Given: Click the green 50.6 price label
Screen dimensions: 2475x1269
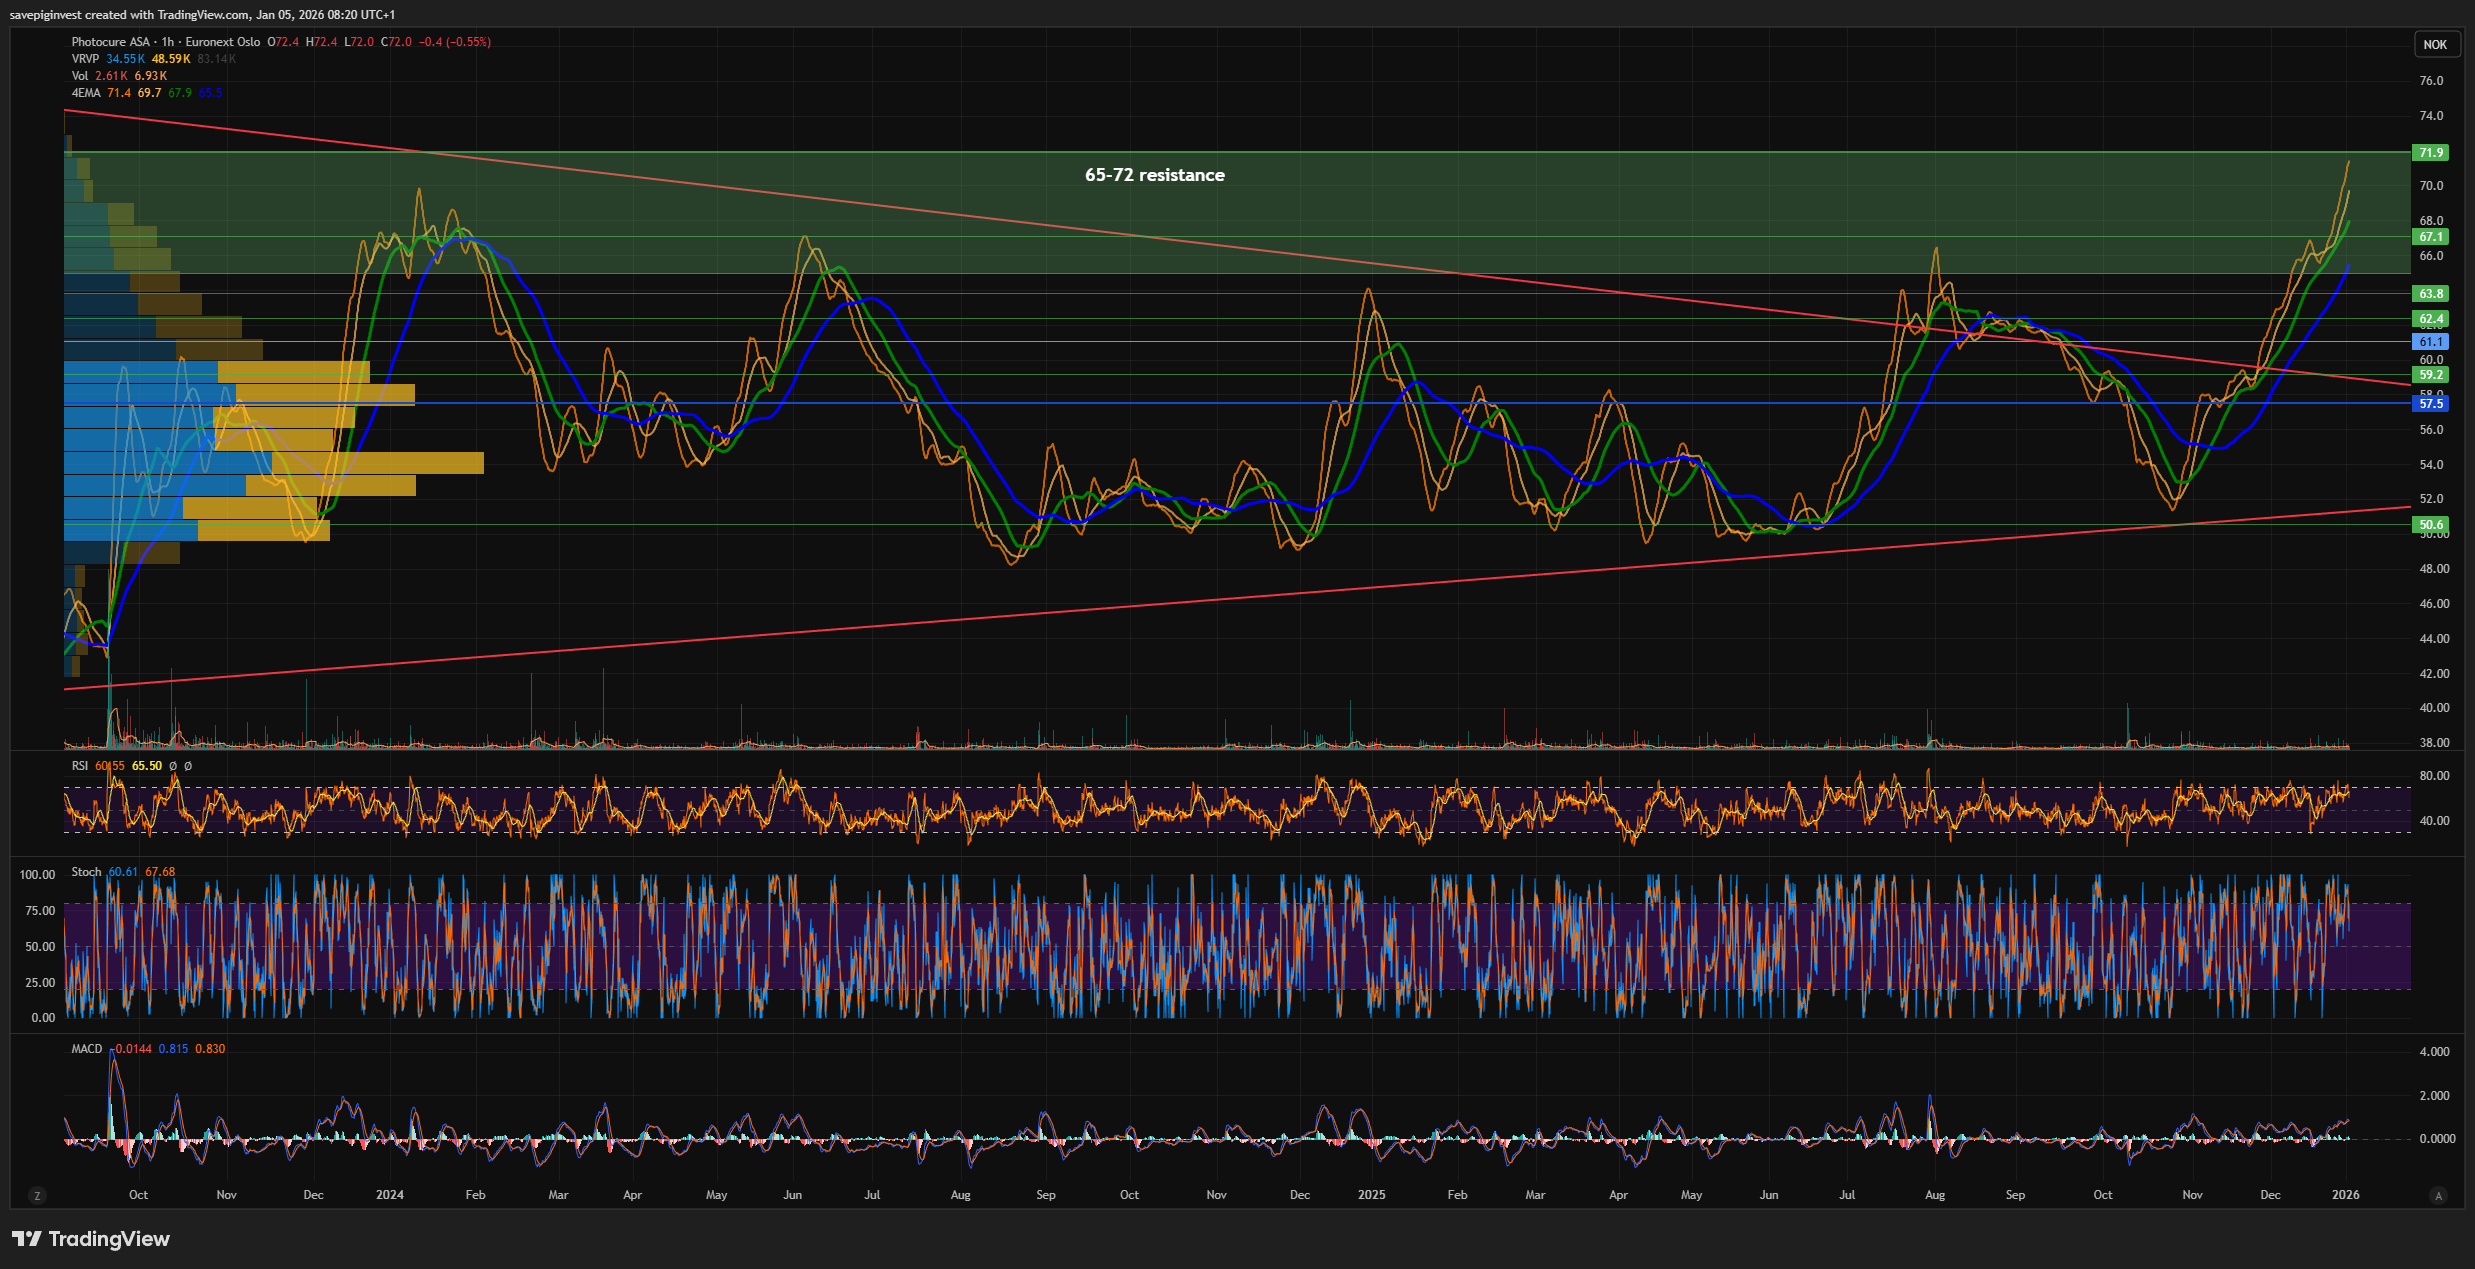Looking at the screenshot, I should point(2431,525).
